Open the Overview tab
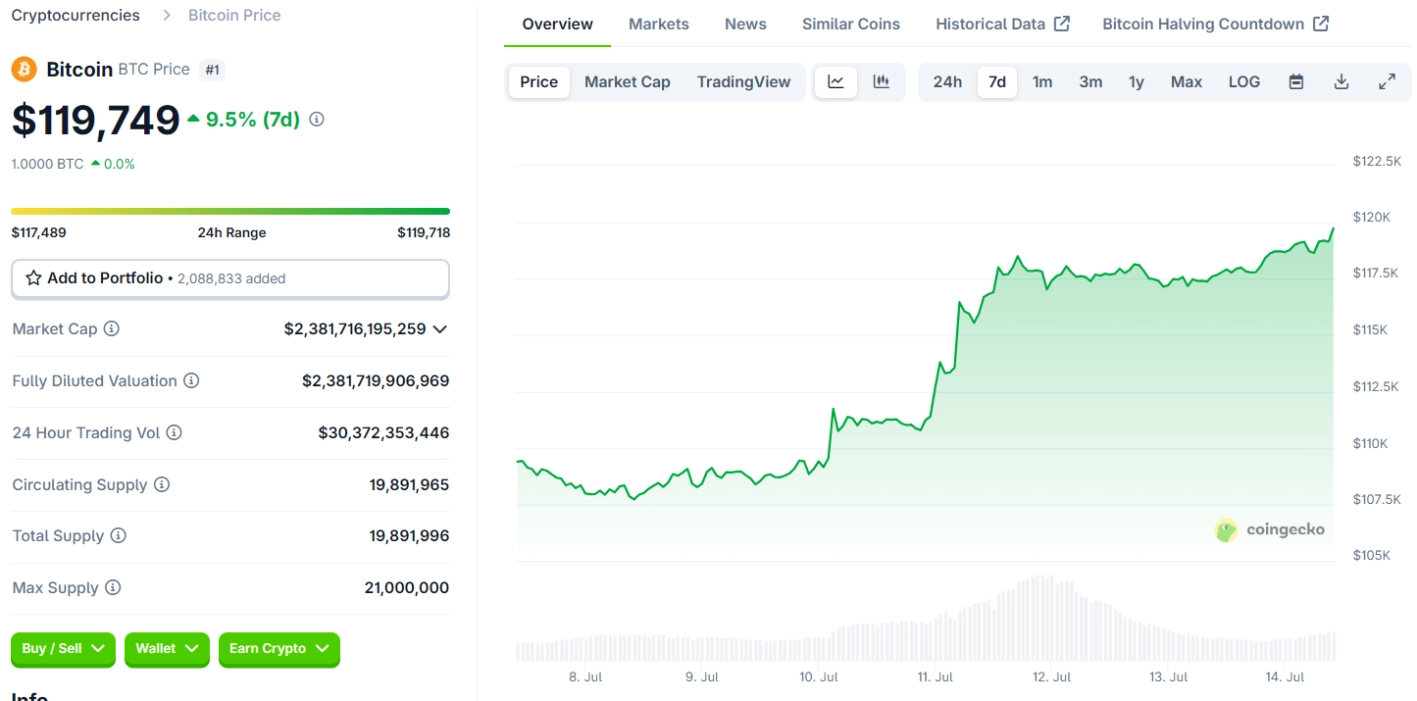This screenshot has height=701, width=1417. click(x=557, y=24)
